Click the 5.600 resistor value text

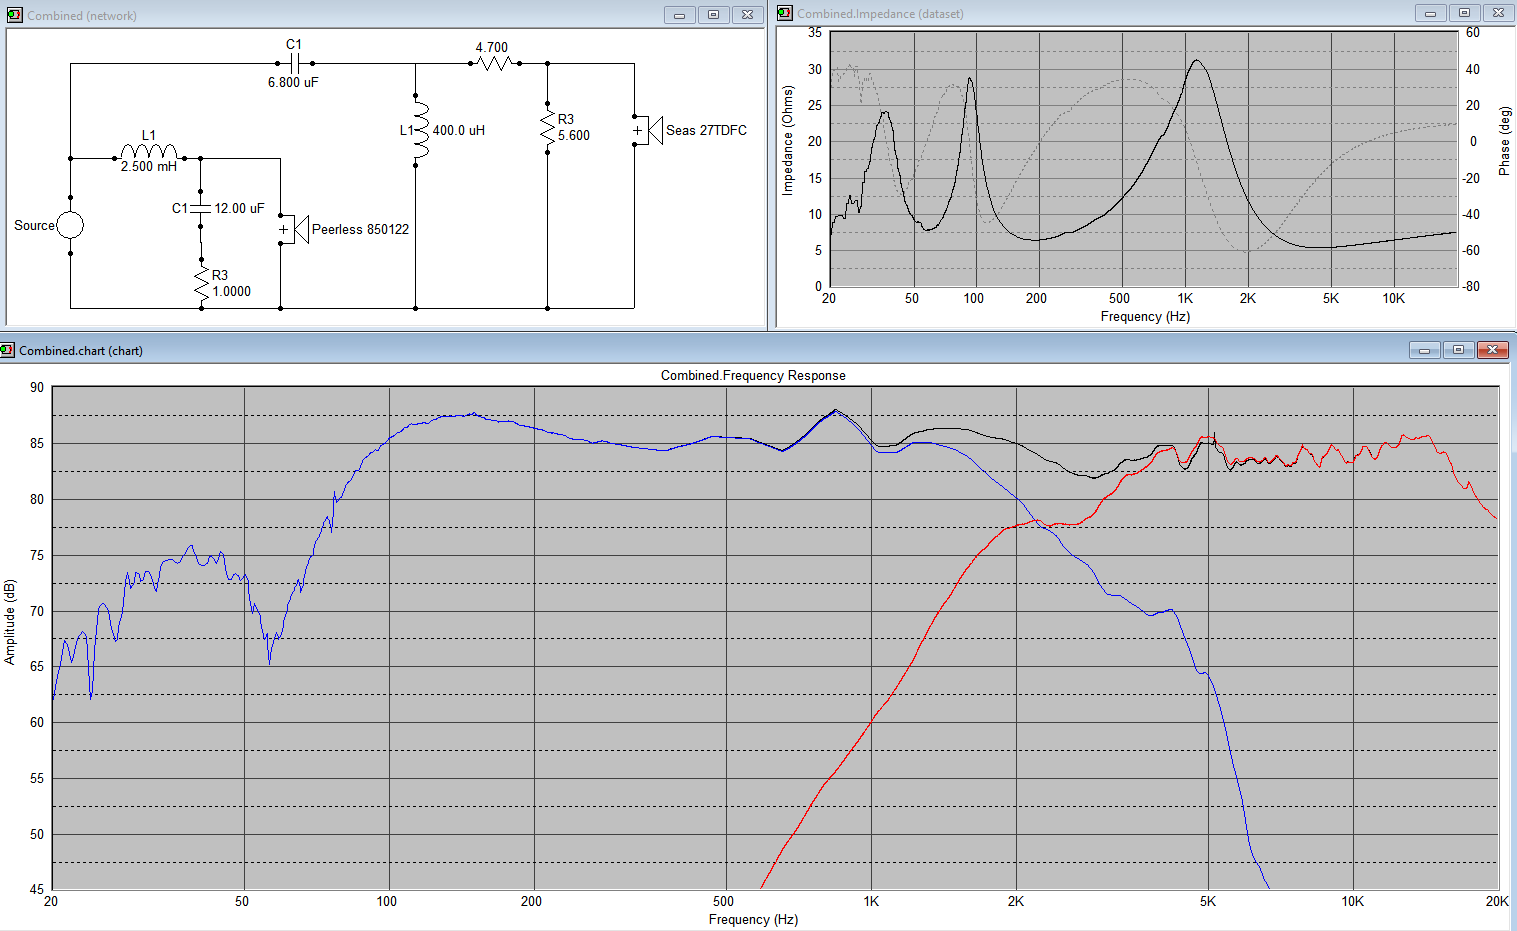tap(574, 135)
